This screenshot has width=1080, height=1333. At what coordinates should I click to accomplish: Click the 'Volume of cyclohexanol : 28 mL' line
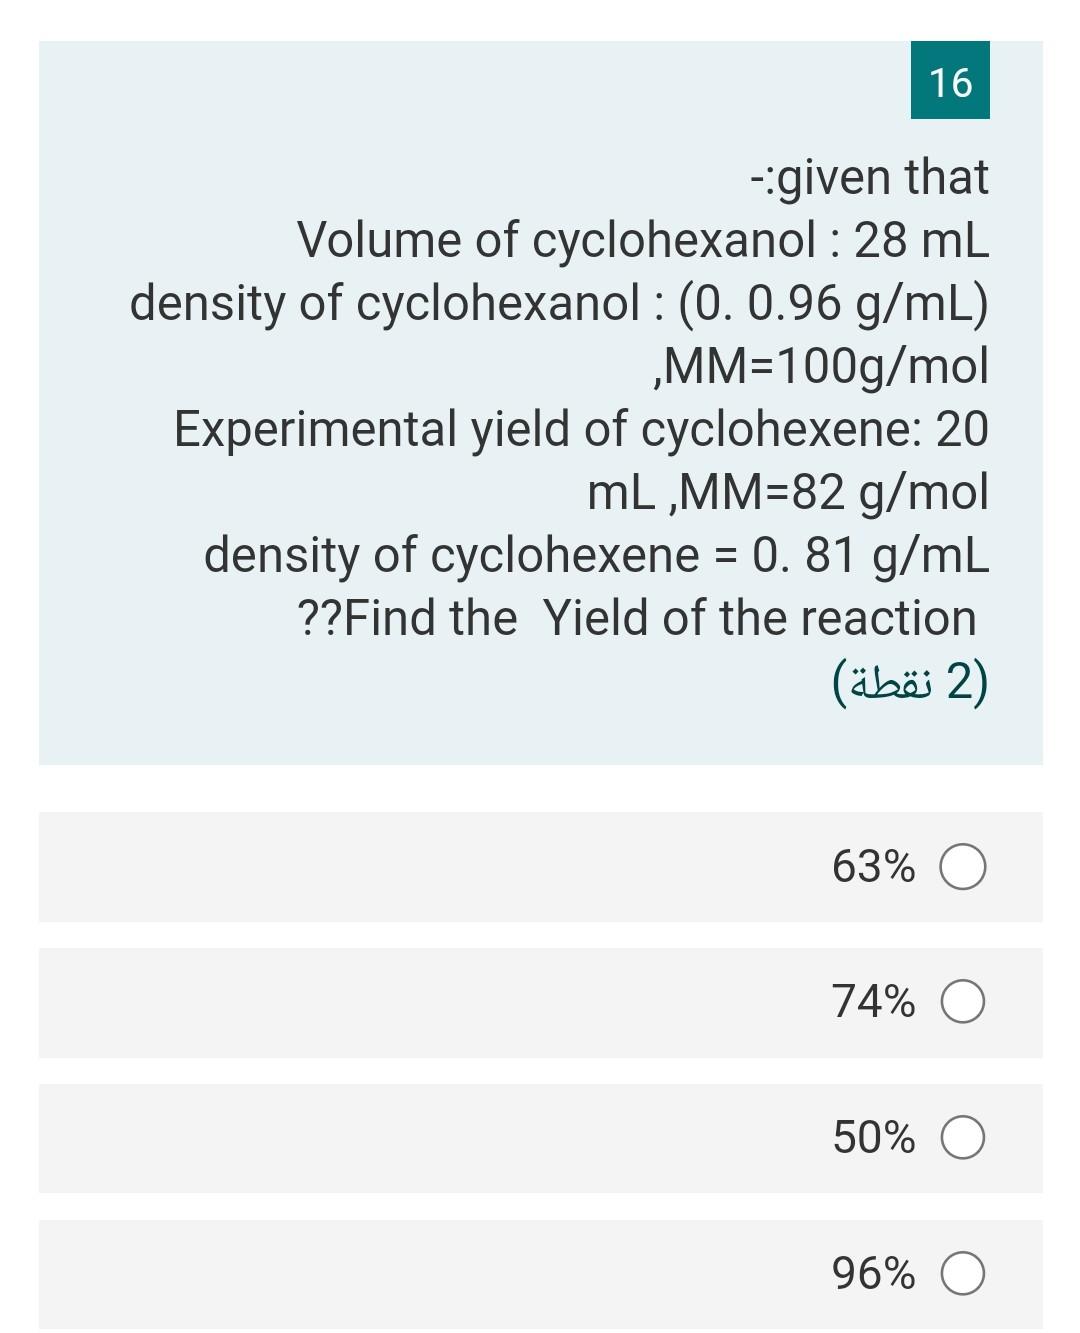[x=643, y=240]
